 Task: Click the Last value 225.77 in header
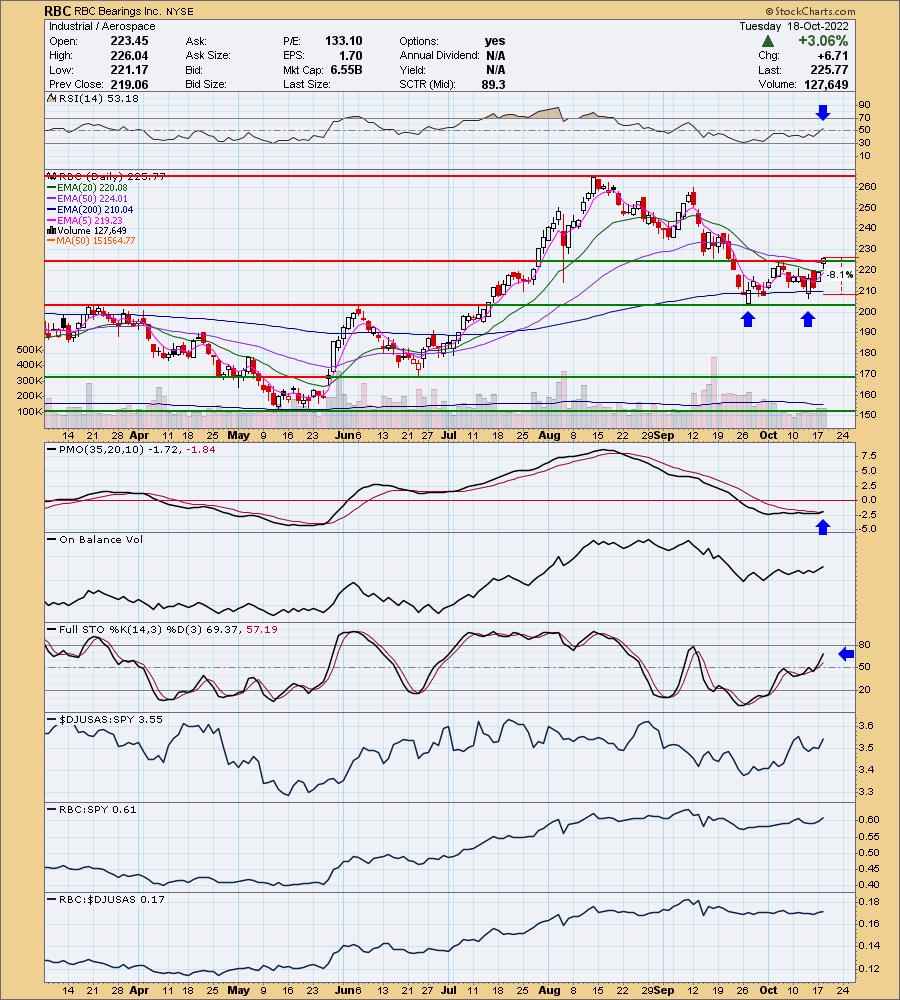(x=829, y=70)
